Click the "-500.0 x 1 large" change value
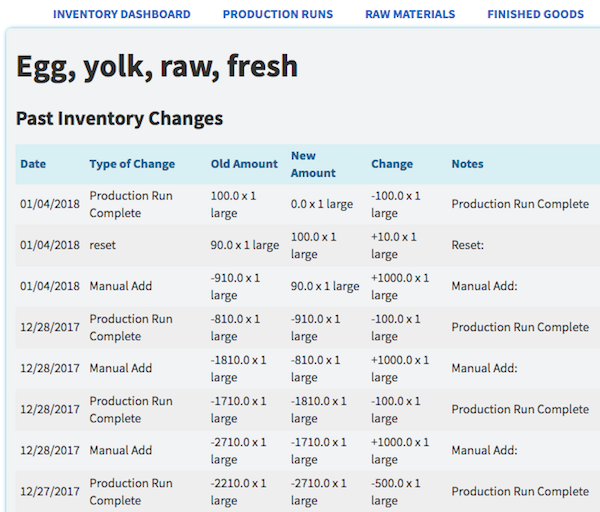This screenshot has width=600, height=512. click(396, 491)
